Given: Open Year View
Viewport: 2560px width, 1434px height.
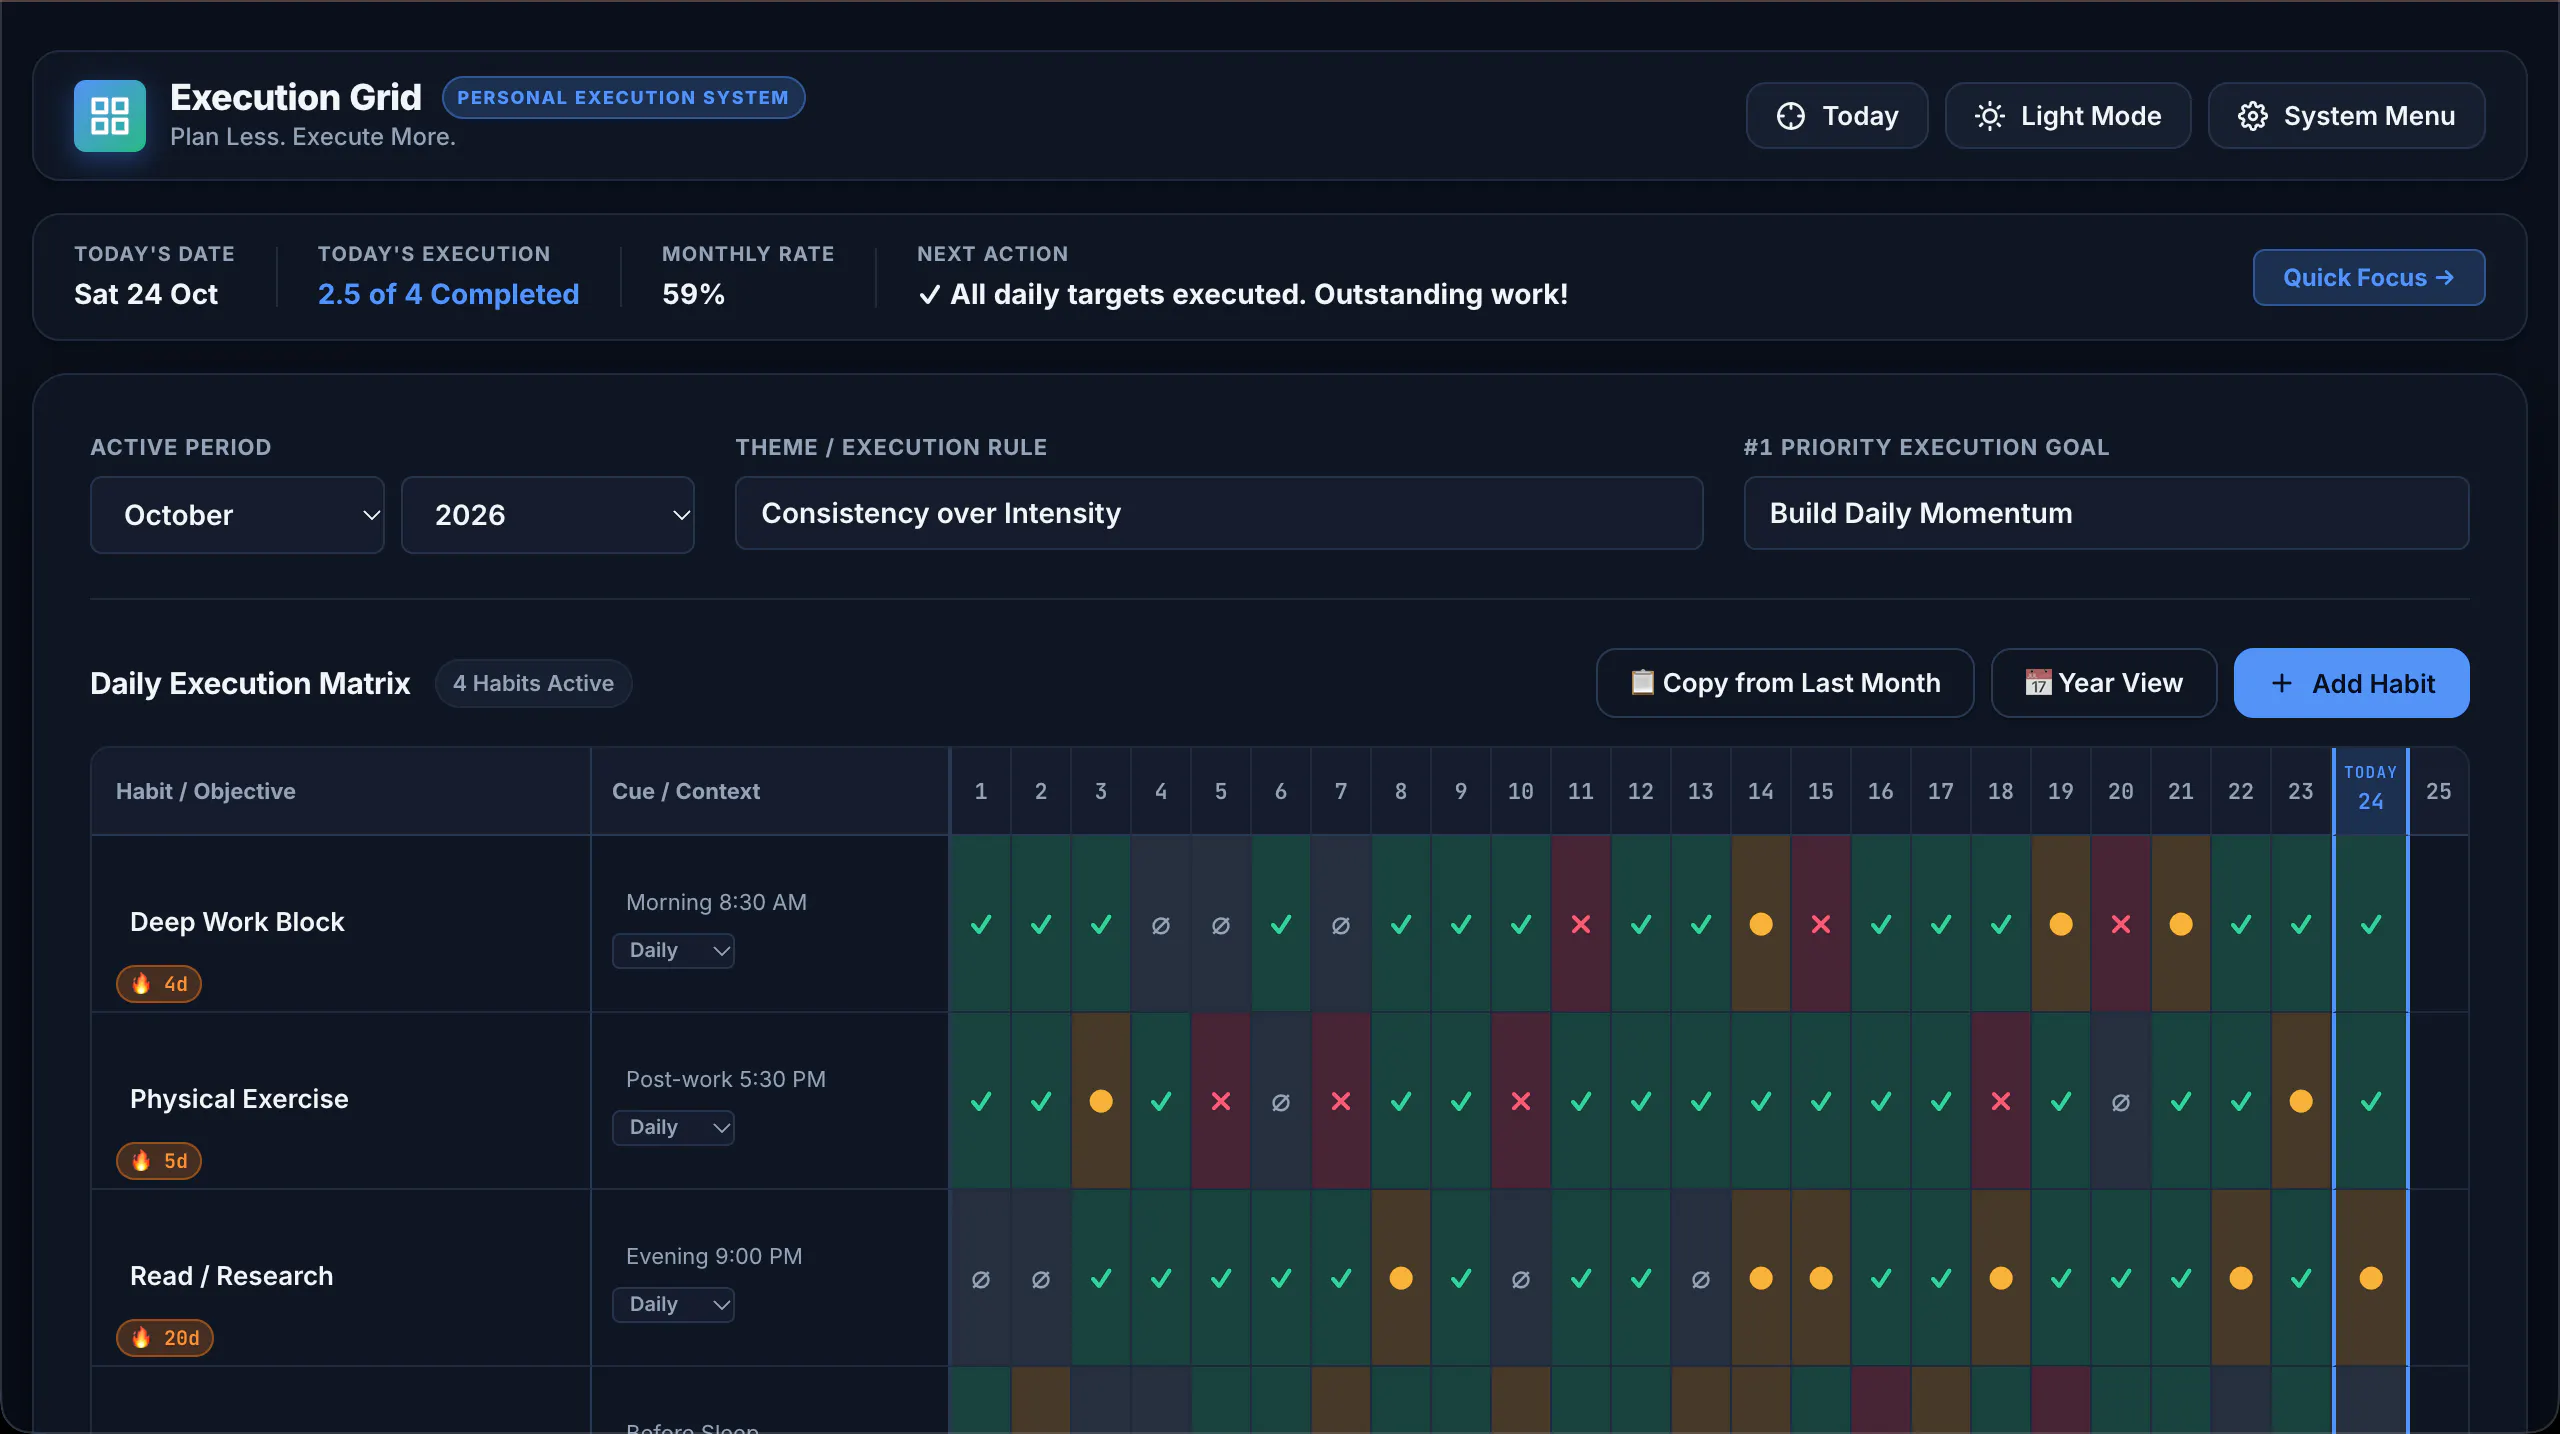Looking at the screenshot, I should point(2104,683).
